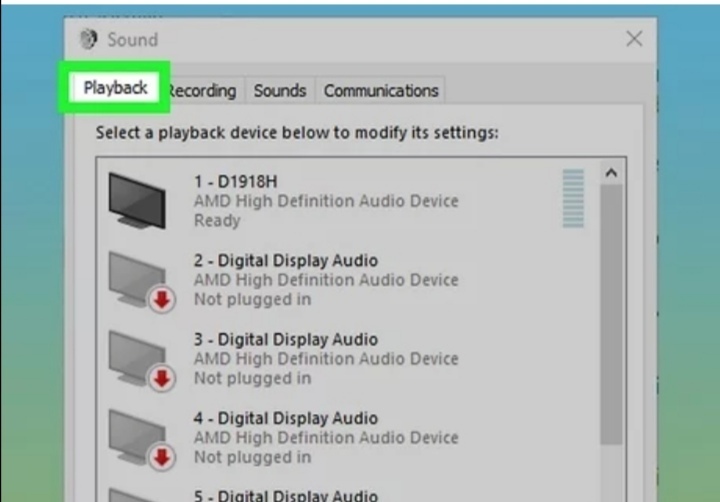Click Not plugged in status of device 3
Image resolution: width=720 pixels, height=502 pixels.
253,378
